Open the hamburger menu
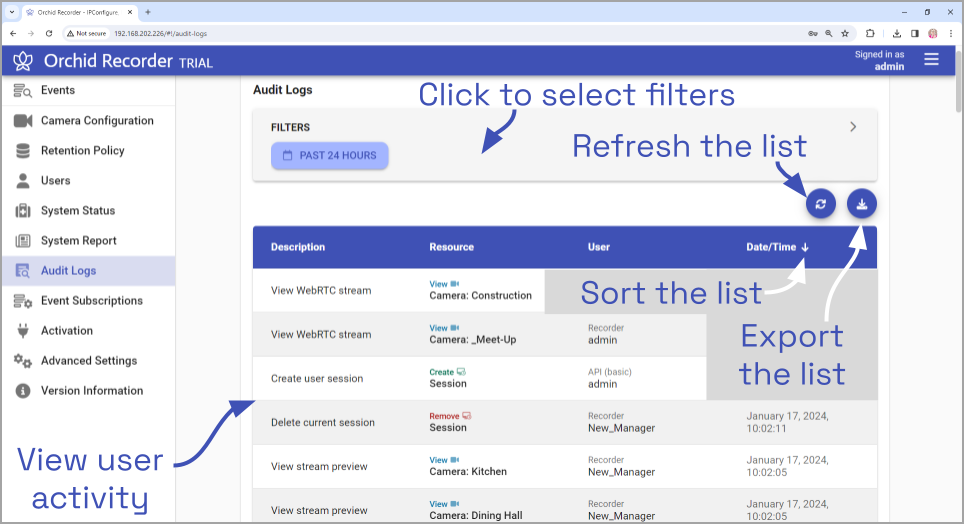Screen dimensions: 964x524 931,59
